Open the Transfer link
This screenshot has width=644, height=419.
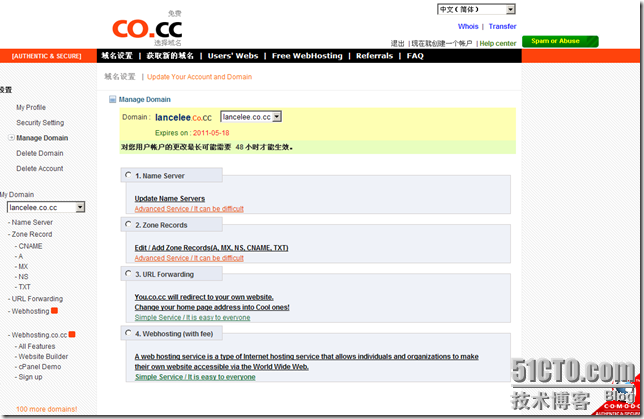[502, 26]
